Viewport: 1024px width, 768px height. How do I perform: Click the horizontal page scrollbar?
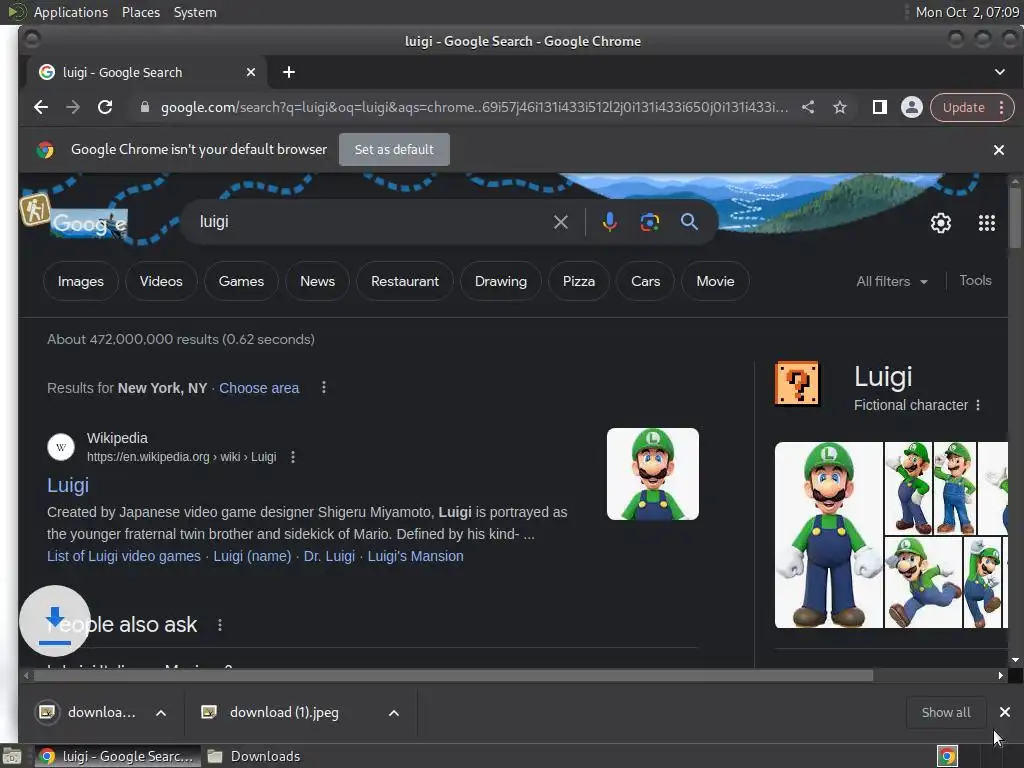[453, 676]
